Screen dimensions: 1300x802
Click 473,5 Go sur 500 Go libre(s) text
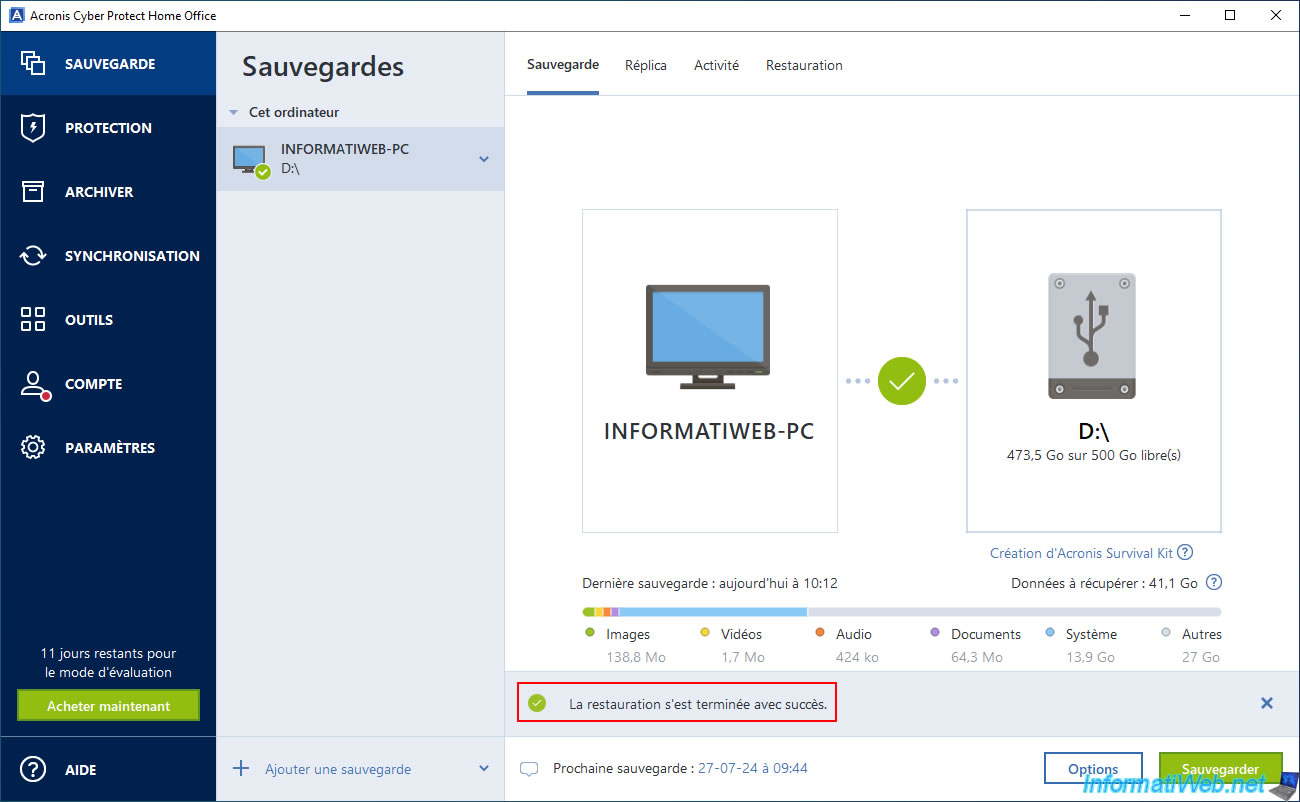point(1094,455)
